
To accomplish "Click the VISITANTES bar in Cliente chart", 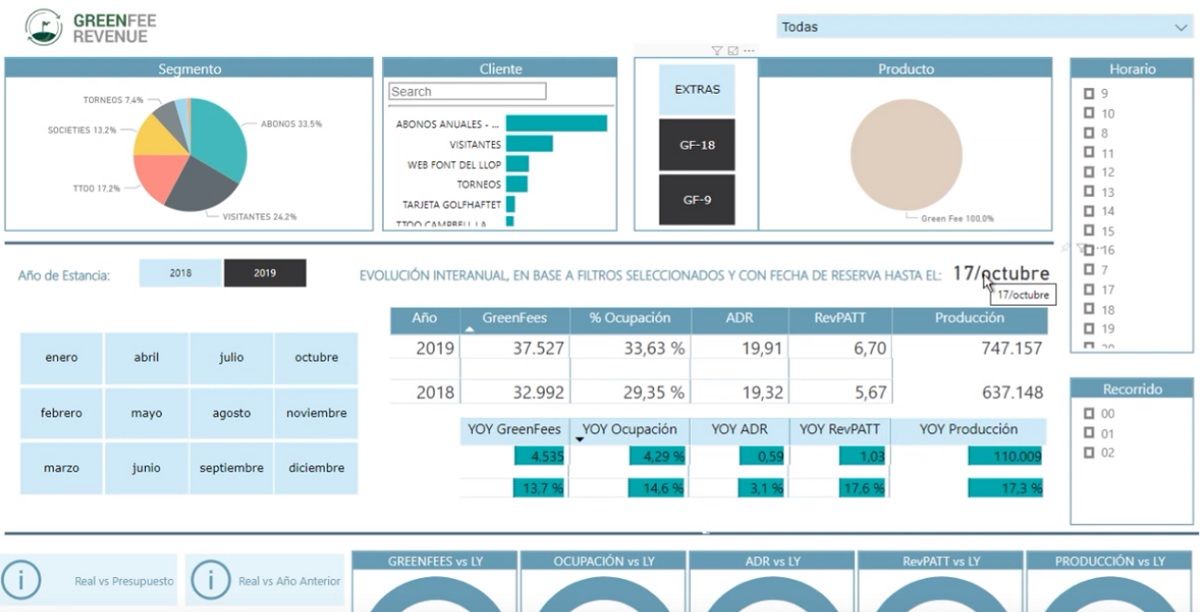I will 529,144.
